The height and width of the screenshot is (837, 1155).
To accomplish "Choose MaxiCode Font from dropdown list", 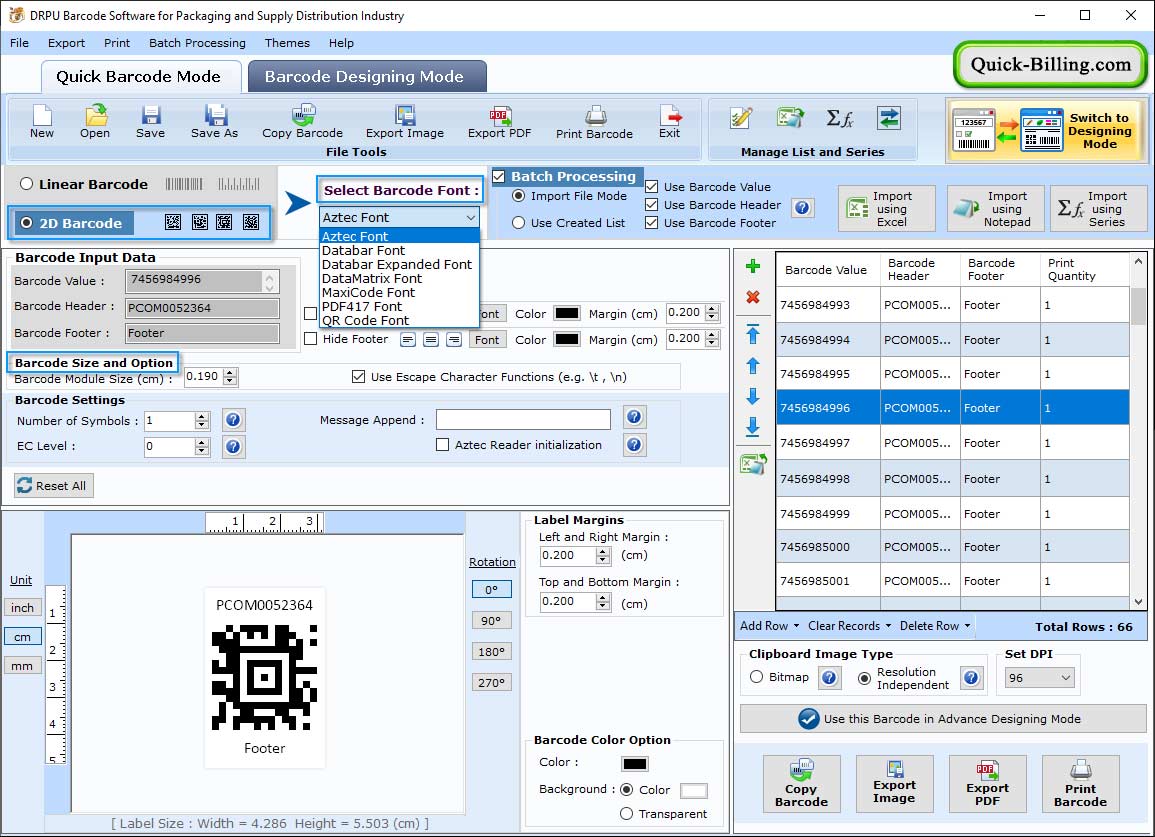I will [400, 293].
